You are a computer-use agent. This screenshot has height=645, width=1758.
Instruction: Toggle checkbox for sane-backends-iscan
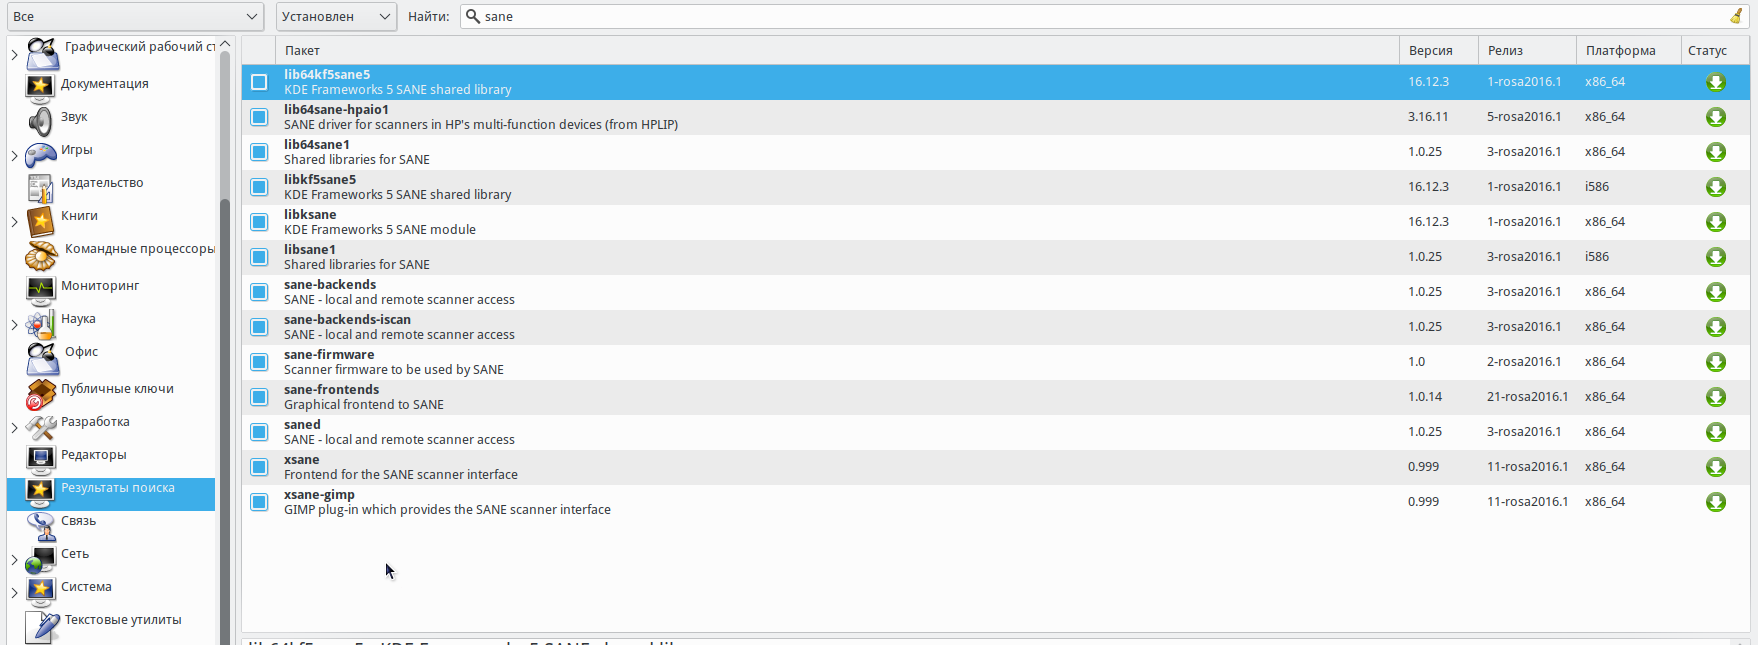click(x=259, y=327)
